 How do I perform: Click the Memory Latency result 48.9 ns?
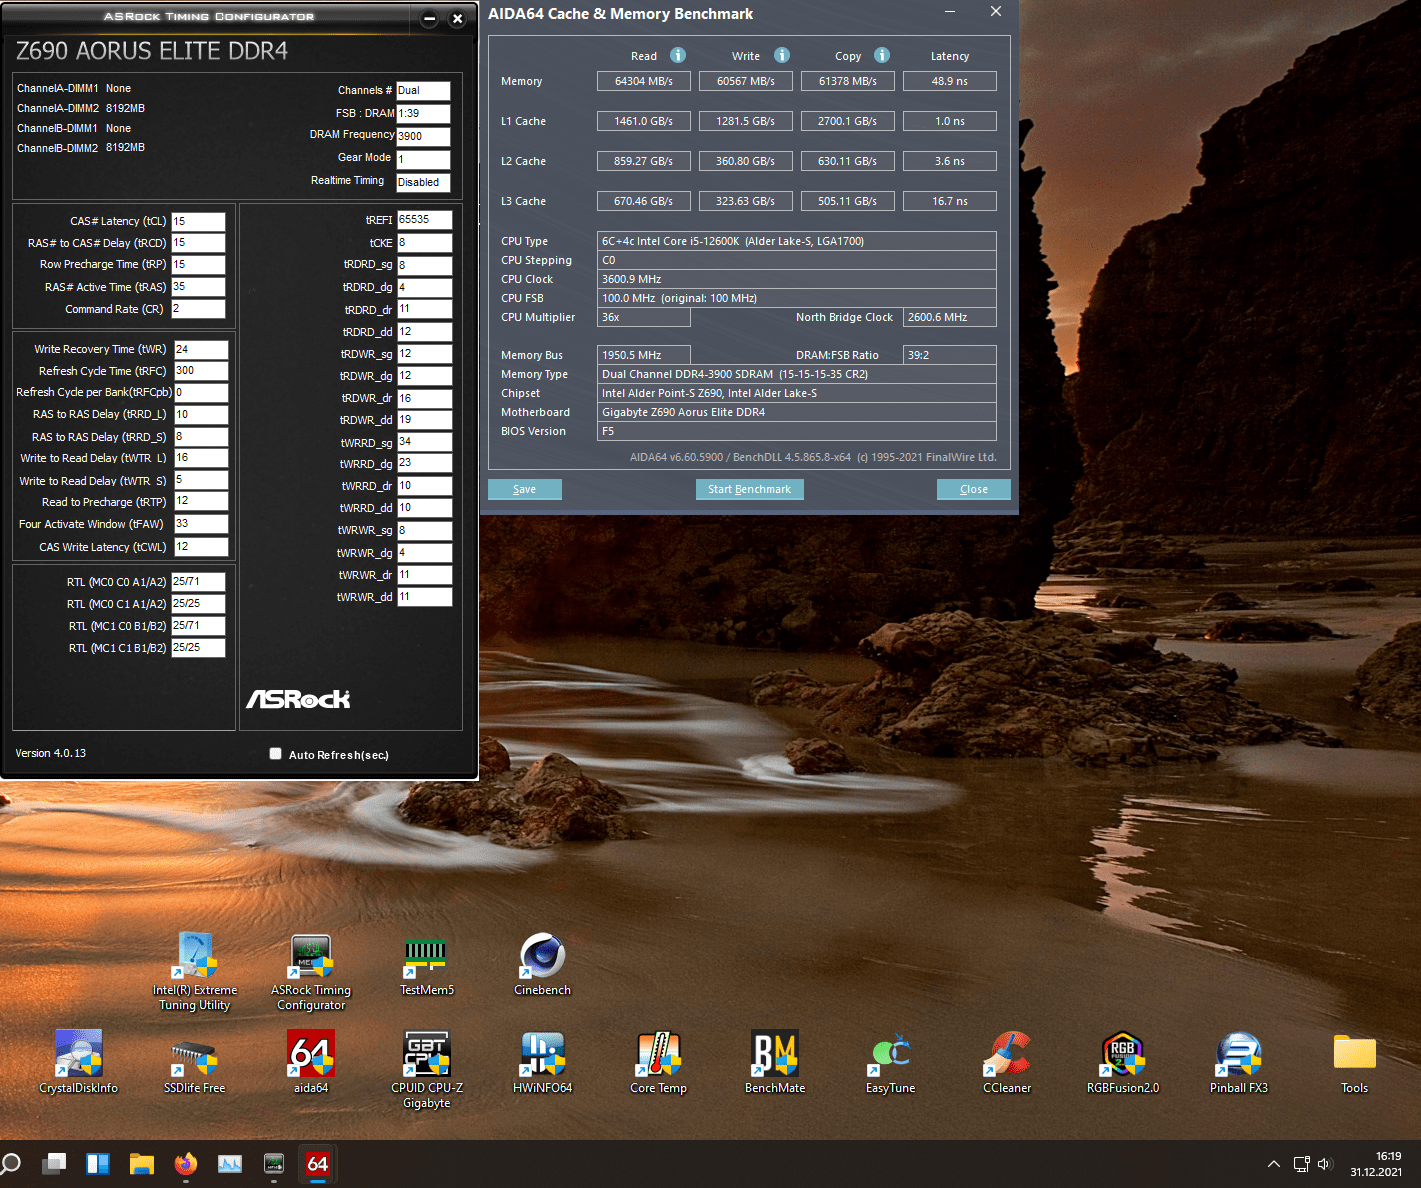click(950, 81)
